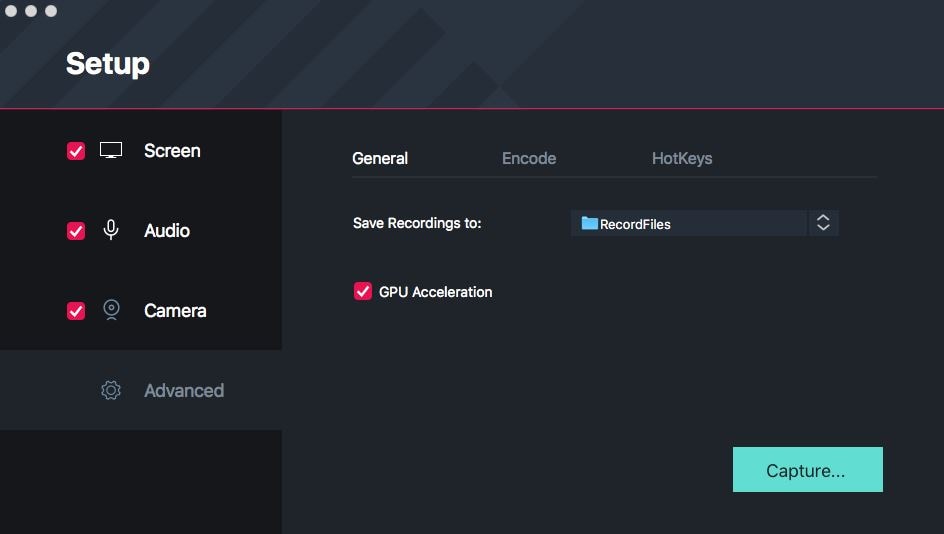This screenshot has height=534, width=944.
Task: Select the Camera label in sidebar
Action: 175,311
